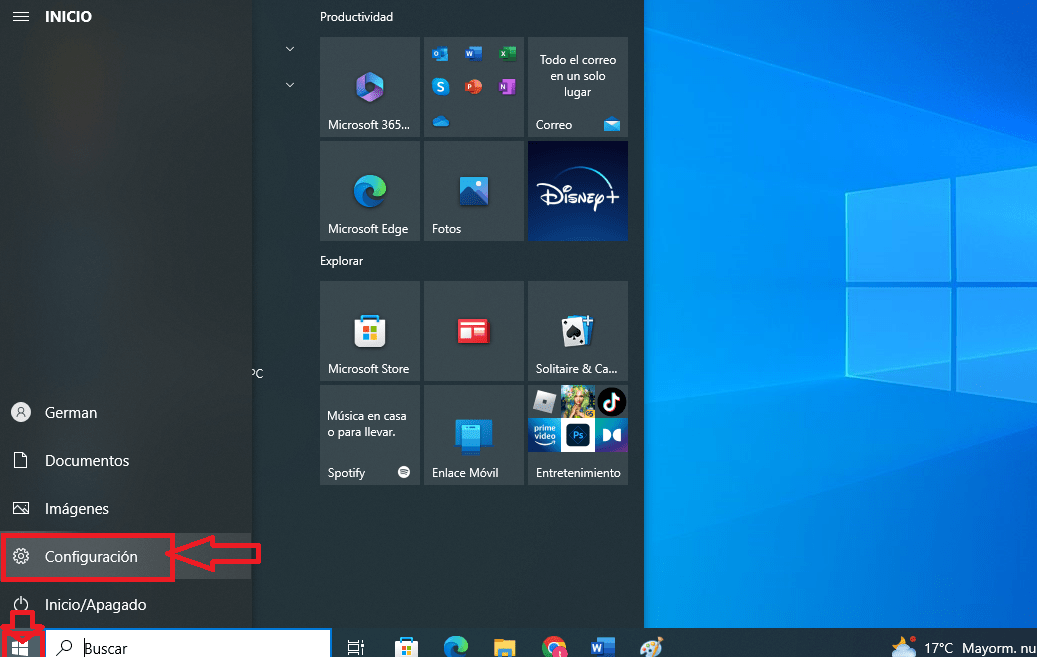This screenshot has height=657, width=1037.
Task: Open Photoshop in Entretenimiento folder
Action: pos(578,435)
